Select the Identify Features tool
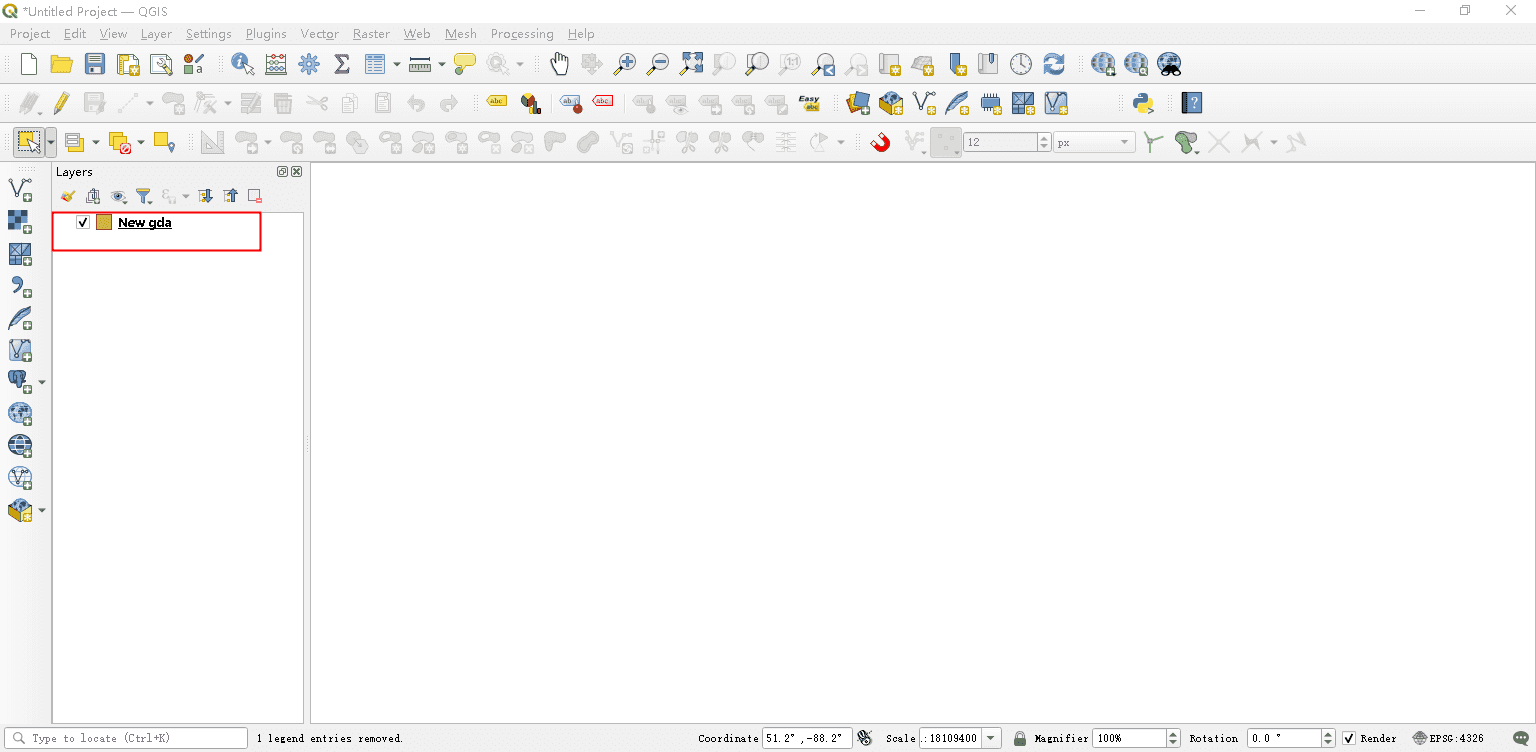The image size is (1536, 752). coord(242,64)
